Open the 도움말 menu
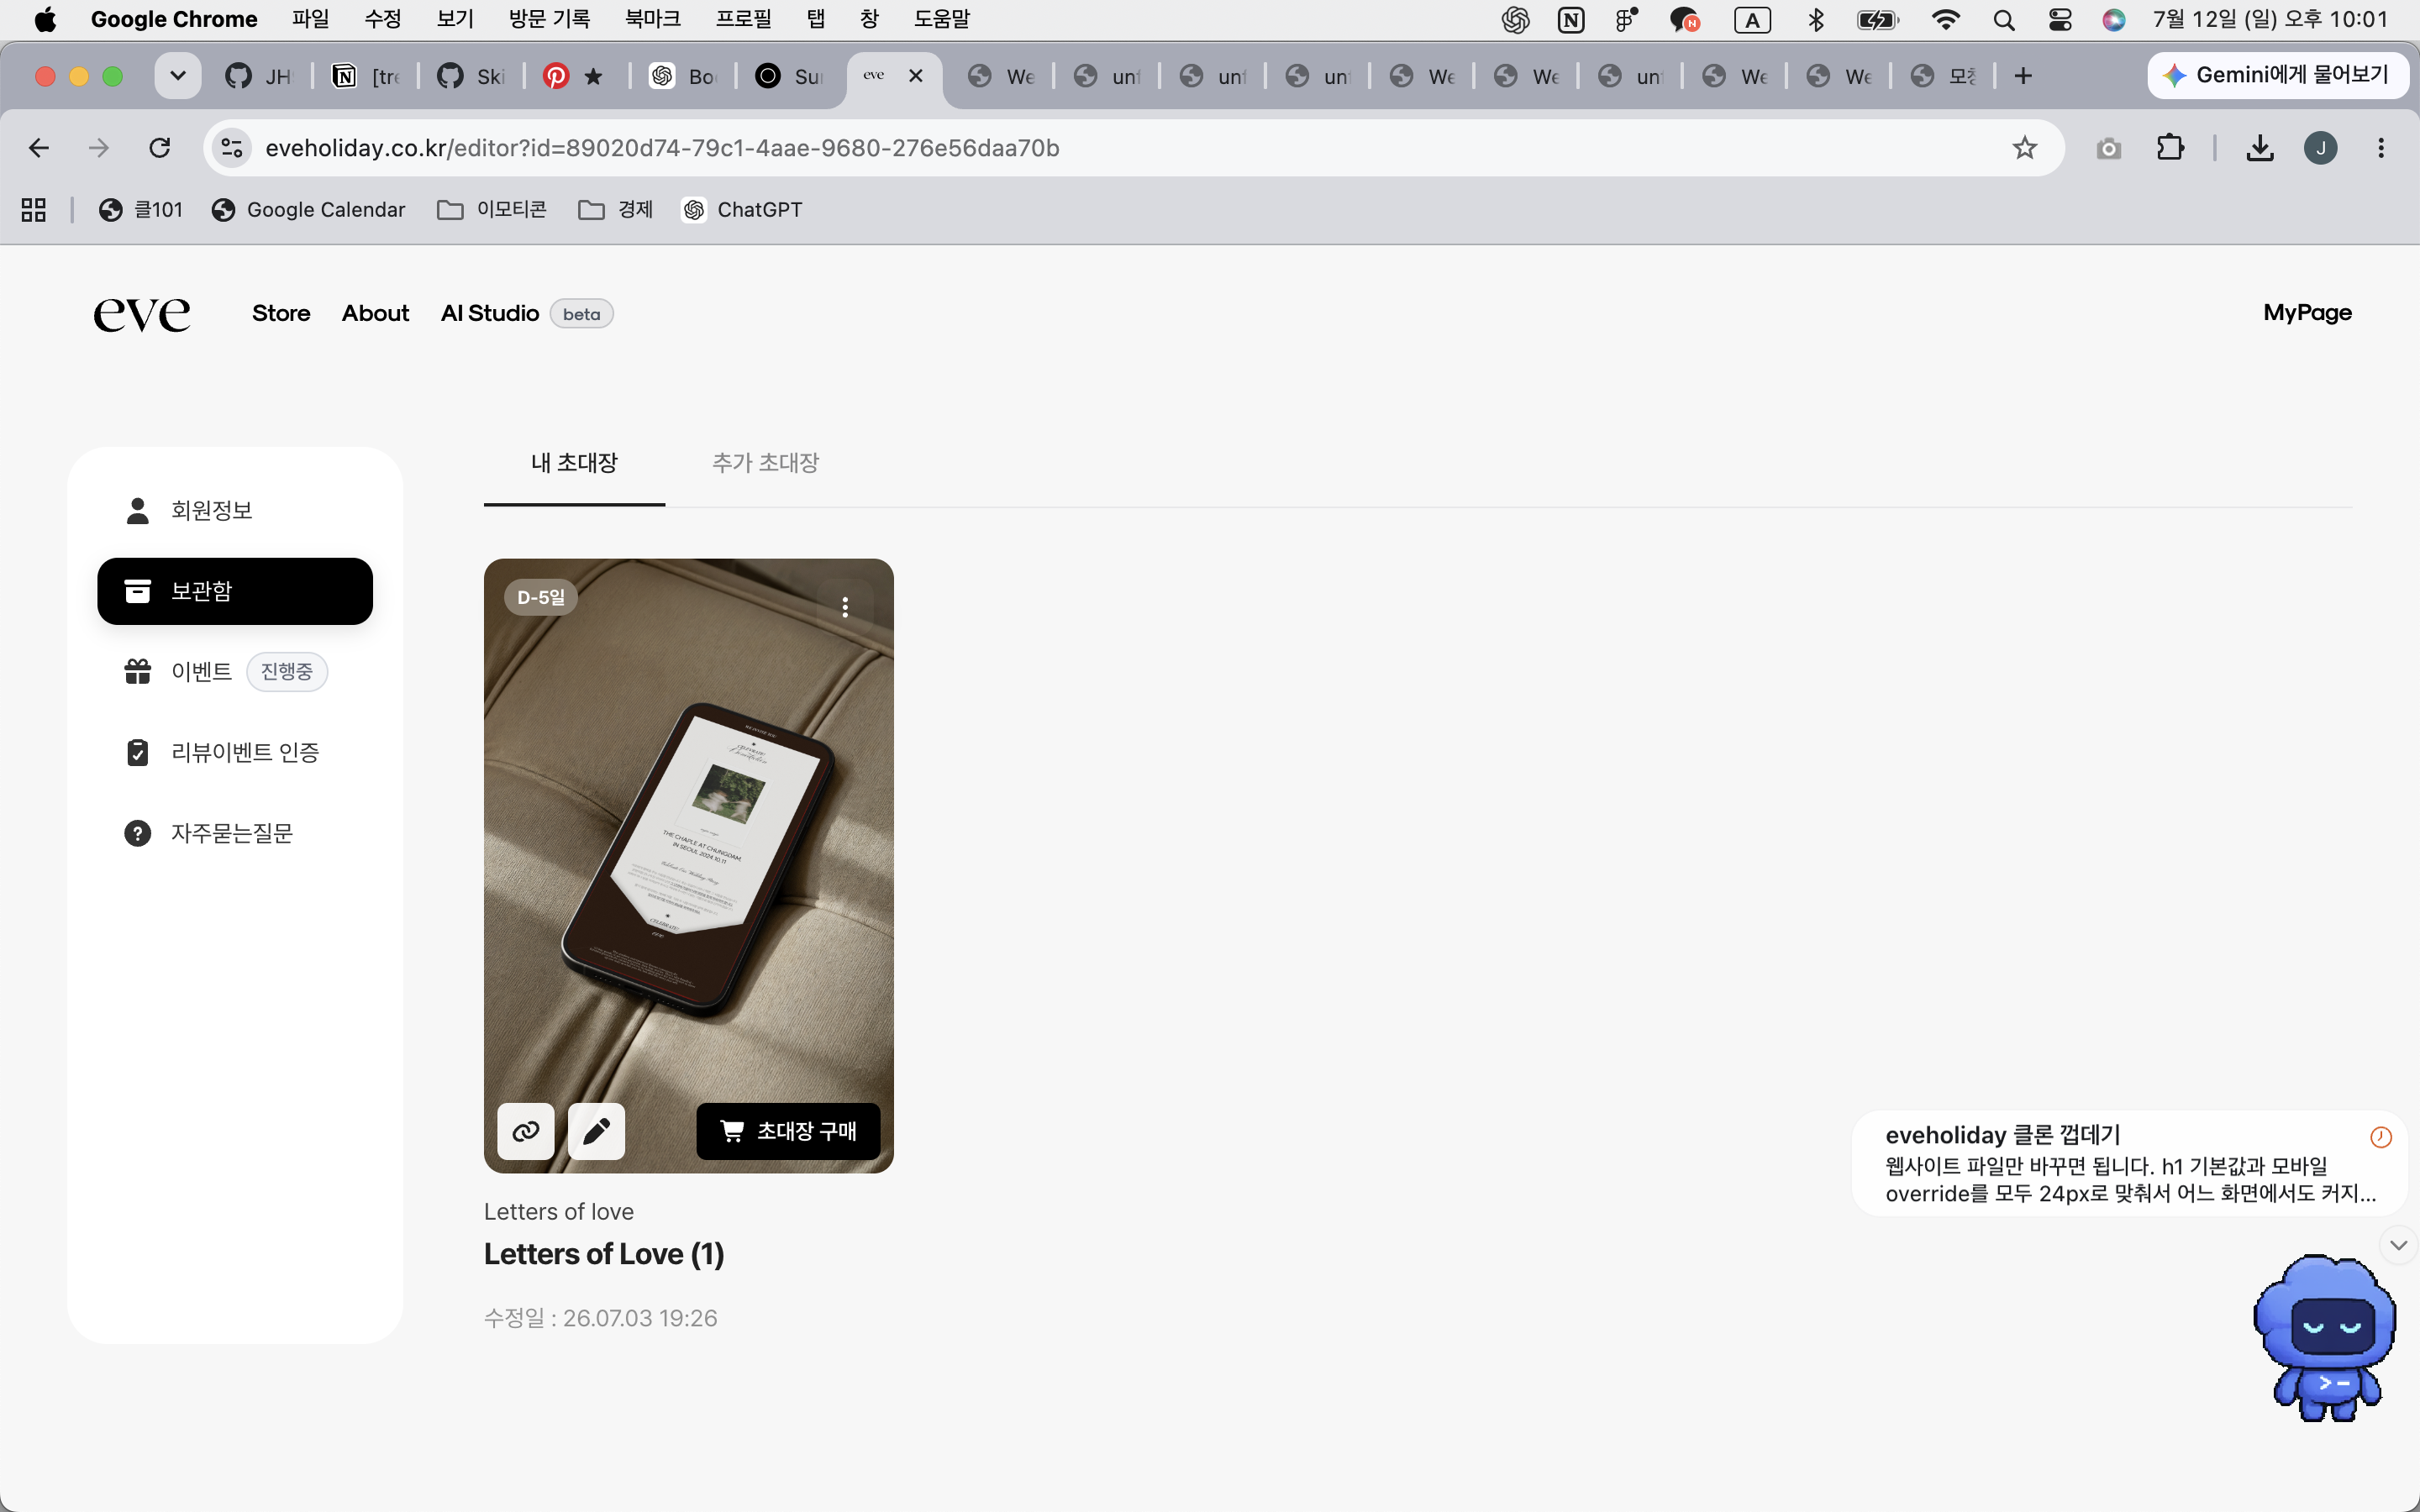The width and height of the screenshot is (2420, 1512). click(x=941, y=19)
